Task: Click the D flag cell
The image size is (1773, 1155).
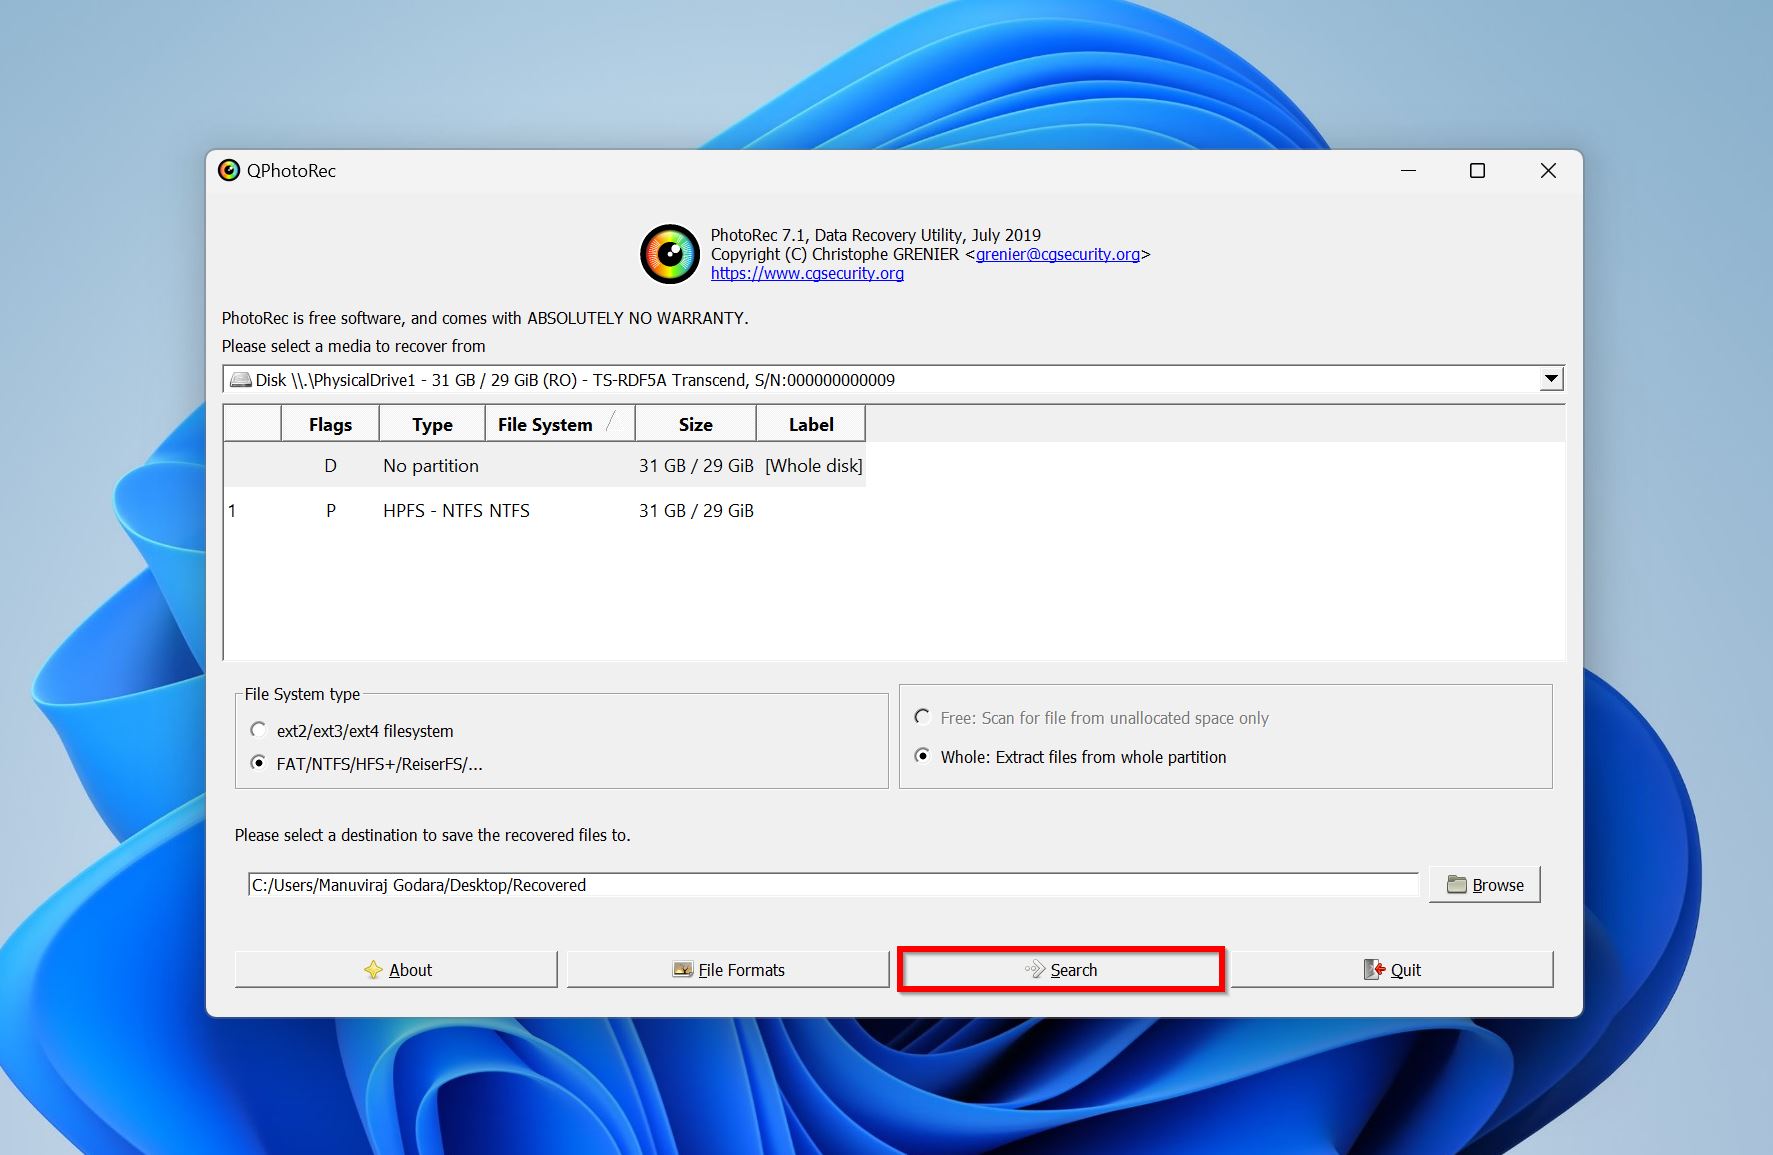Action: pos(330,465)
